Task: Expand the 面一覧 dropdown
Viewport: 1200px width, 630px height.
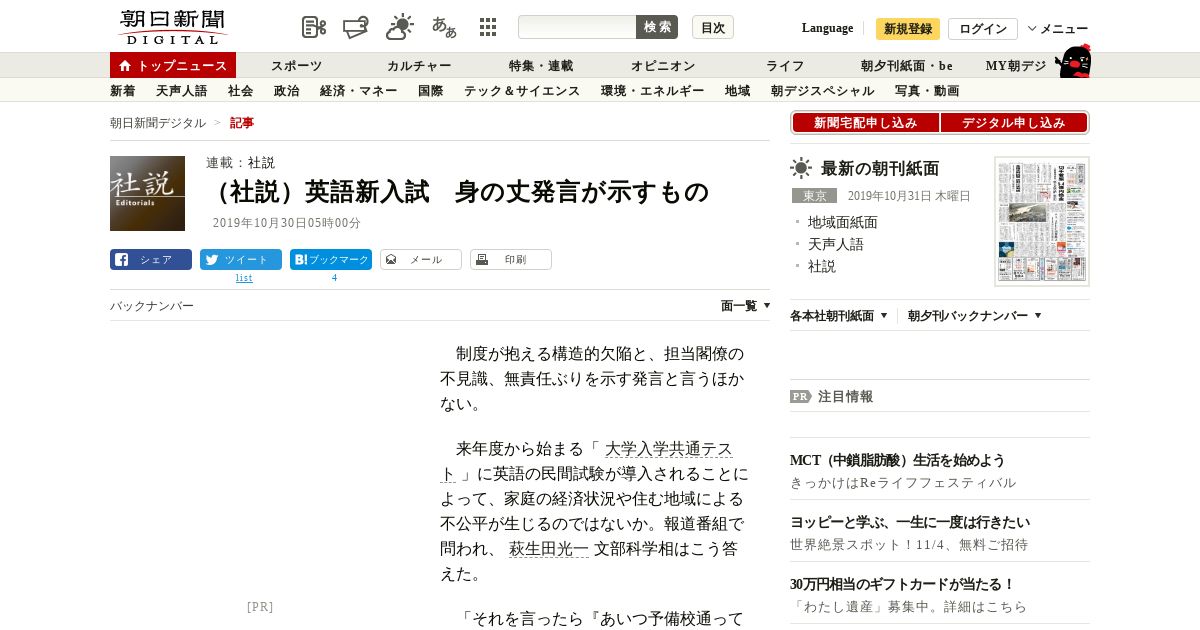Action: pyautogui.click(x=746, y=306)
